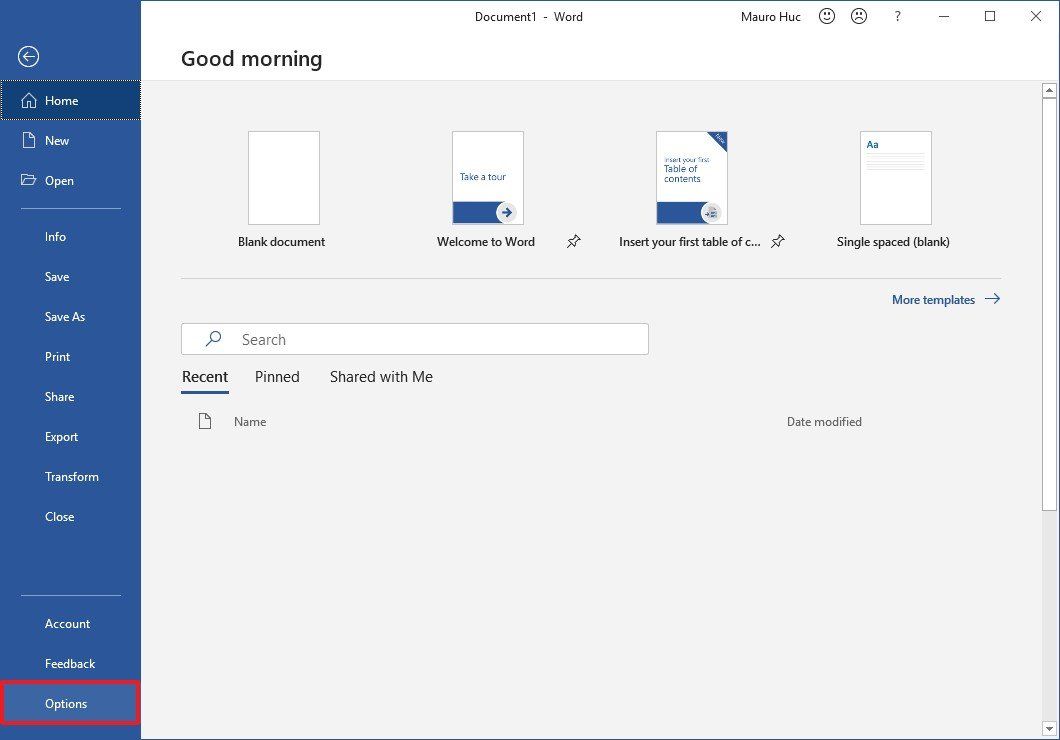Image resolution: width=1060 pixels, height=740 pixels.
Task: Click the smiley feedback icon
Action: tap(826, 16)
